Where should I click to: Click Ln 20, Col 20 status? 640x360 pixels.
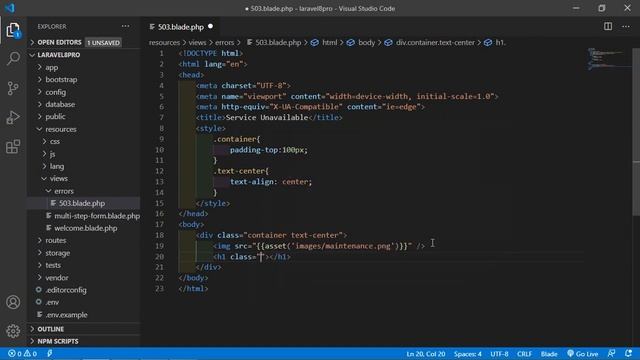tap(426, 354)
